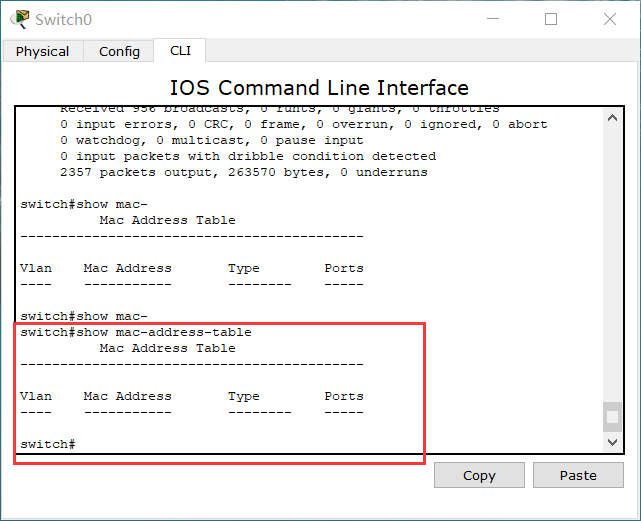Click the scrollbar down arrow

pyautogui.click(x=612, y=442)
